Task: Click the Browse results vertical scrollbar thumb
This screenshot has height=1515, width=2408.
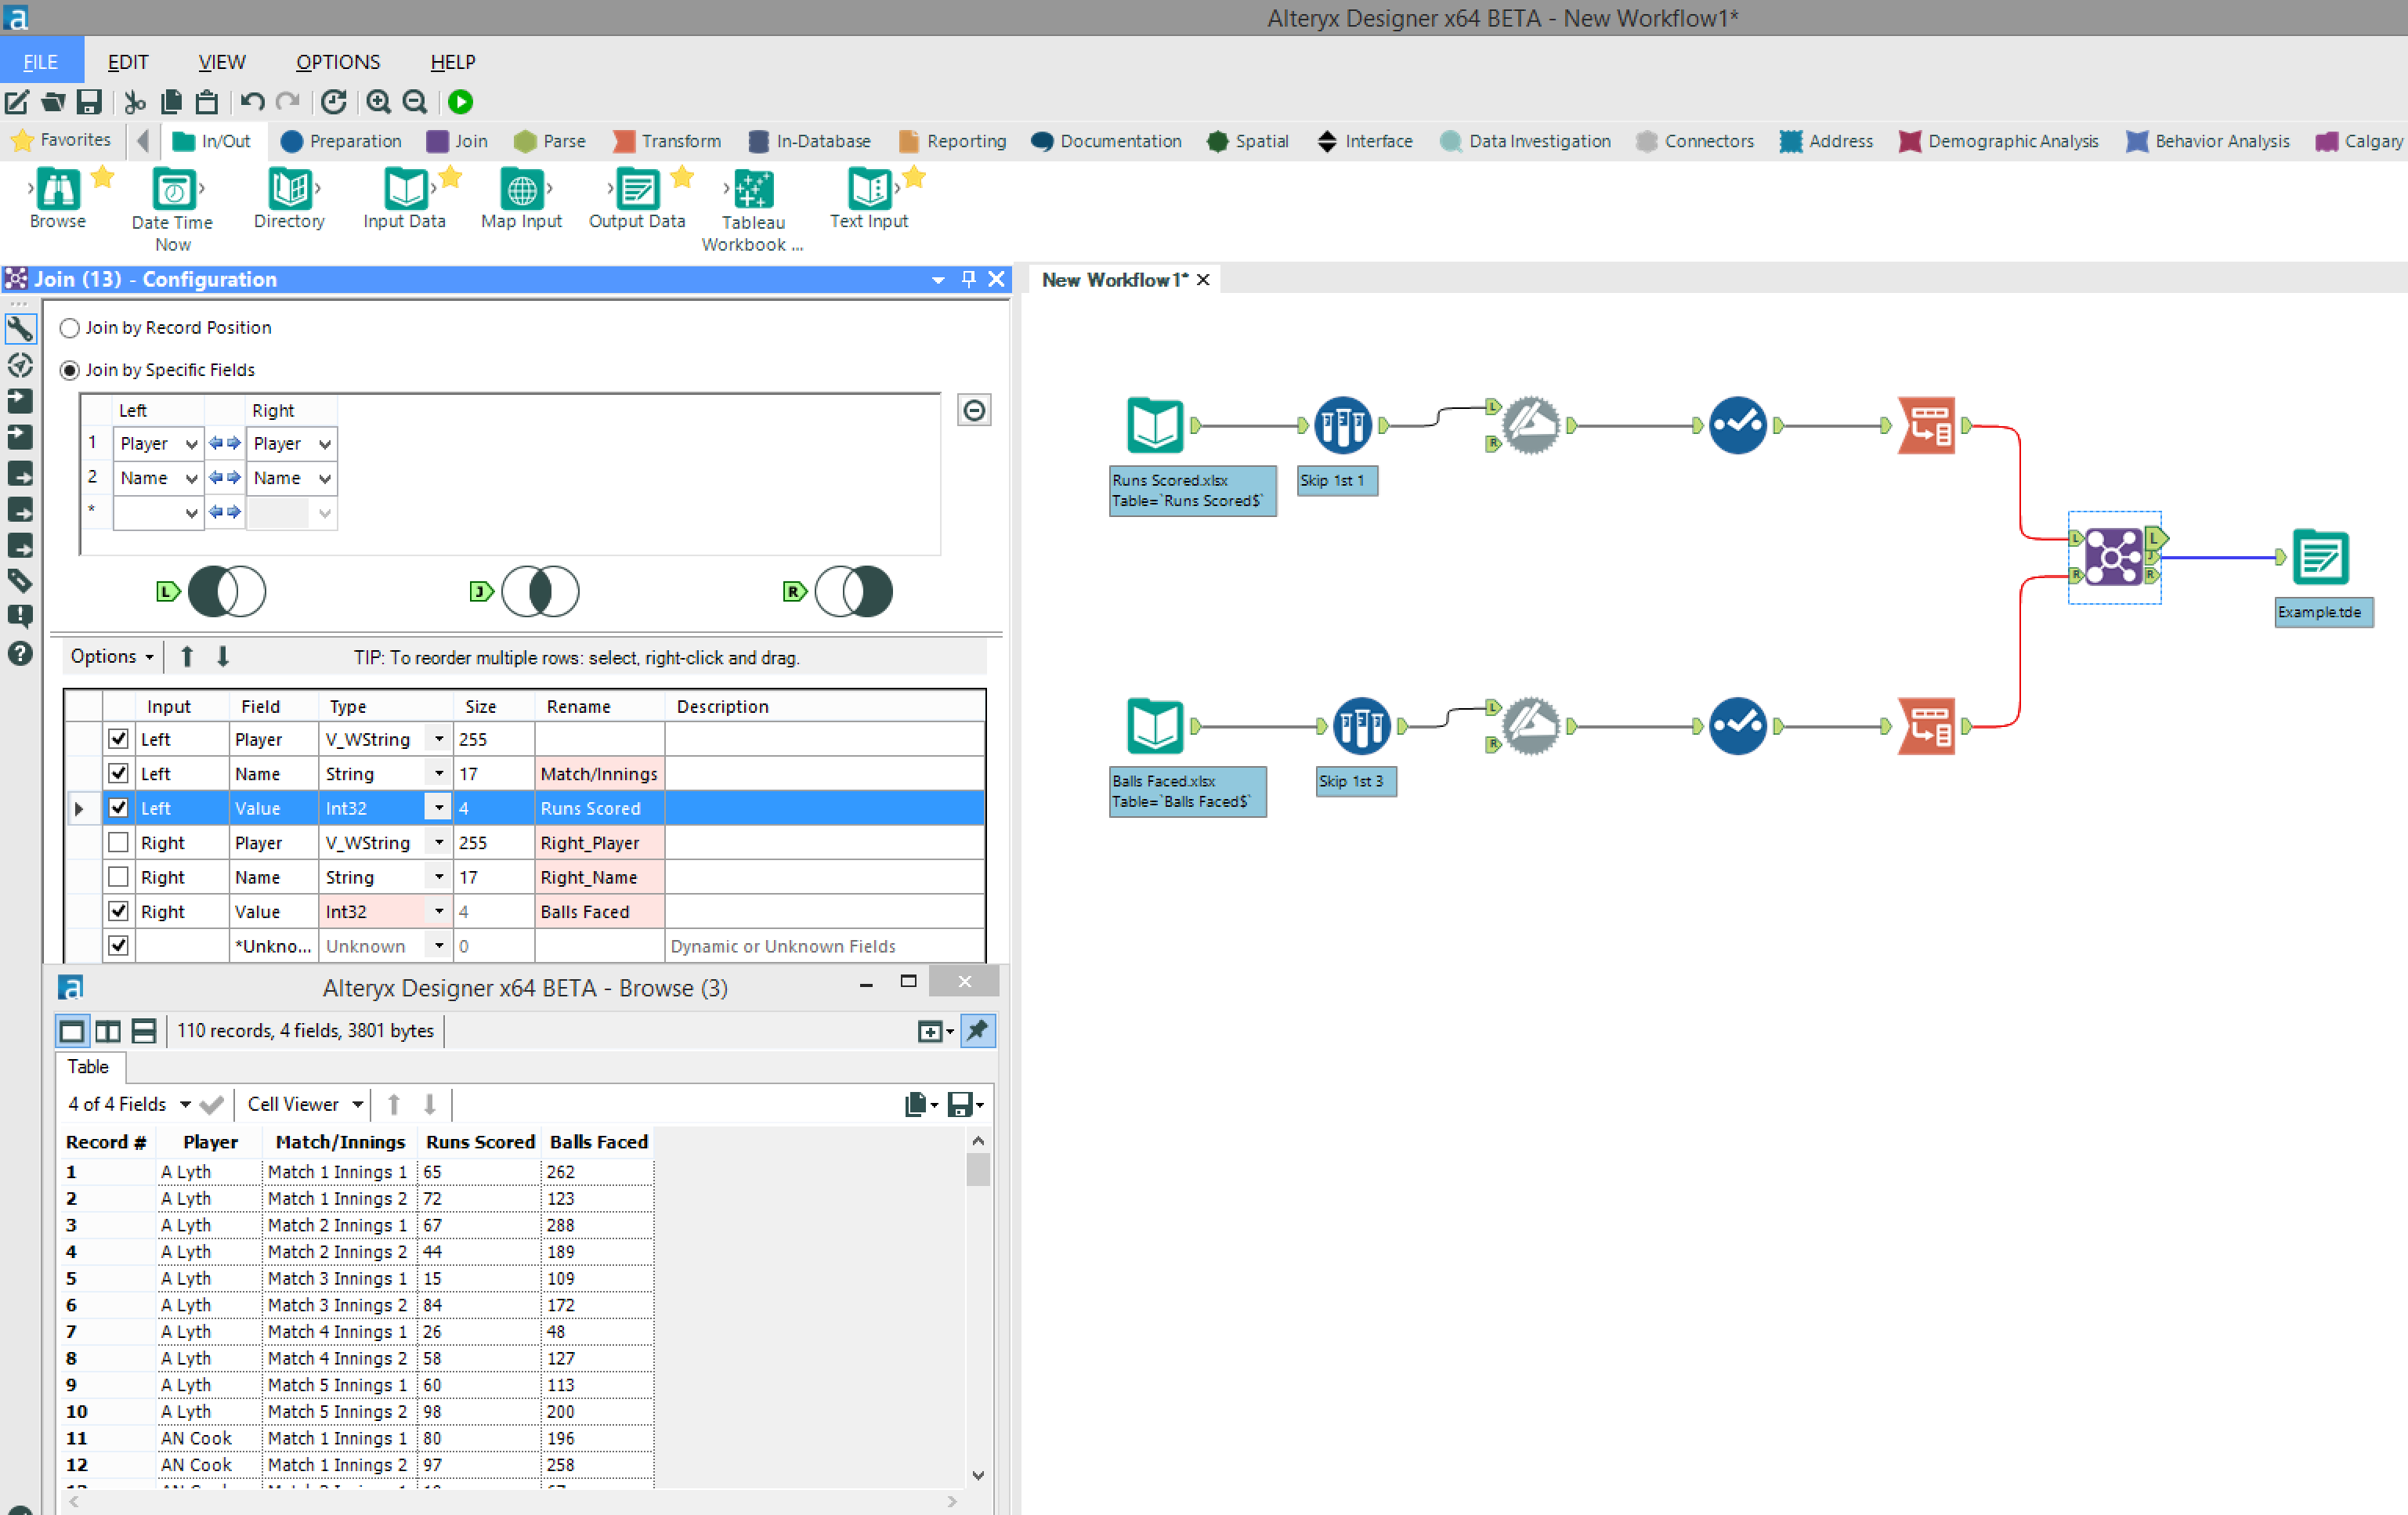Action: click(978, 1169)
